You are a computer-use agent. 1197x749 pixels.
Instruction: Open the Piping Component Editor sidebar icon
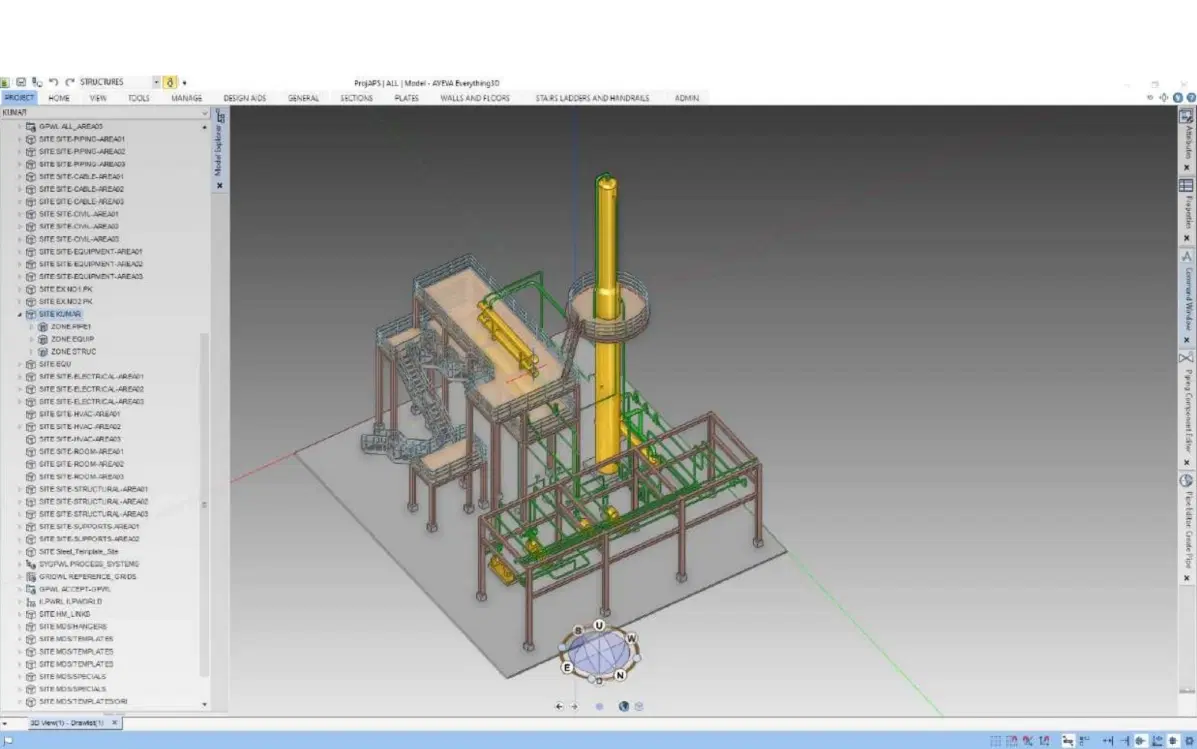tap(1186, 358)
